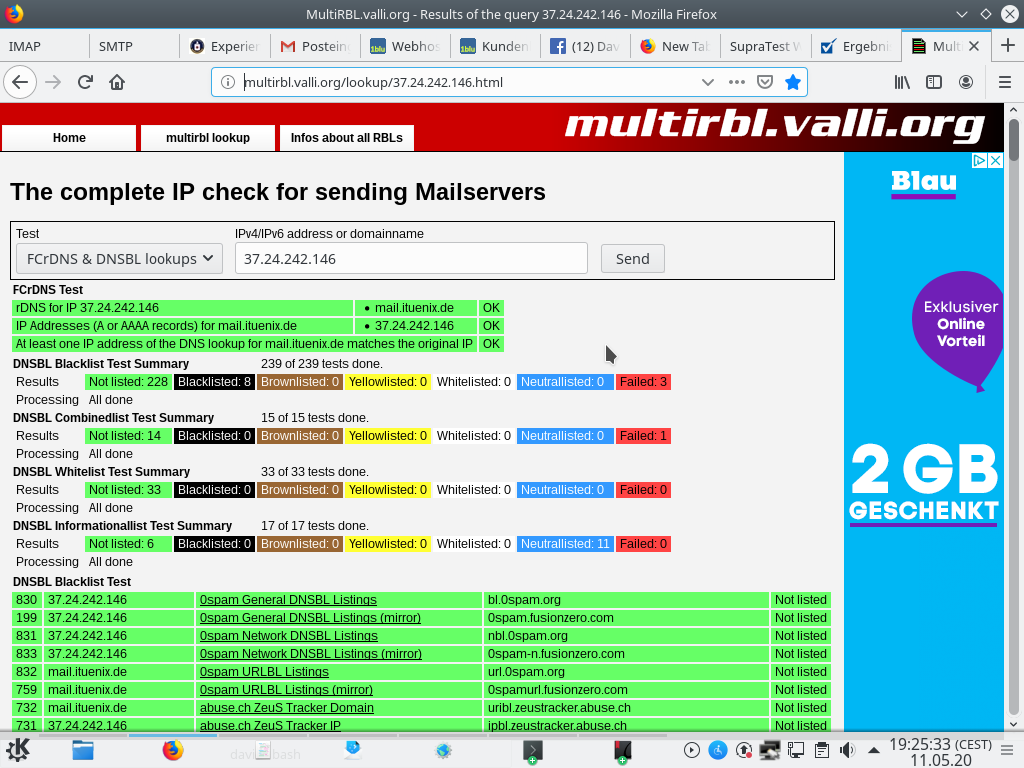Open the KDE application launcher
The height and width of the screenshot is (768, 1024).
tap(17, 750)
